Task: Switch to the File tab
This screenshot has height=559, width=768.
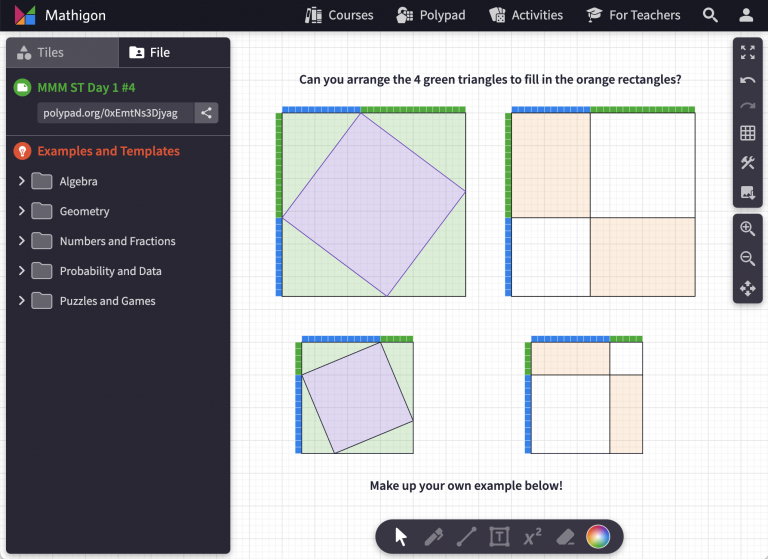Action: 174,52
